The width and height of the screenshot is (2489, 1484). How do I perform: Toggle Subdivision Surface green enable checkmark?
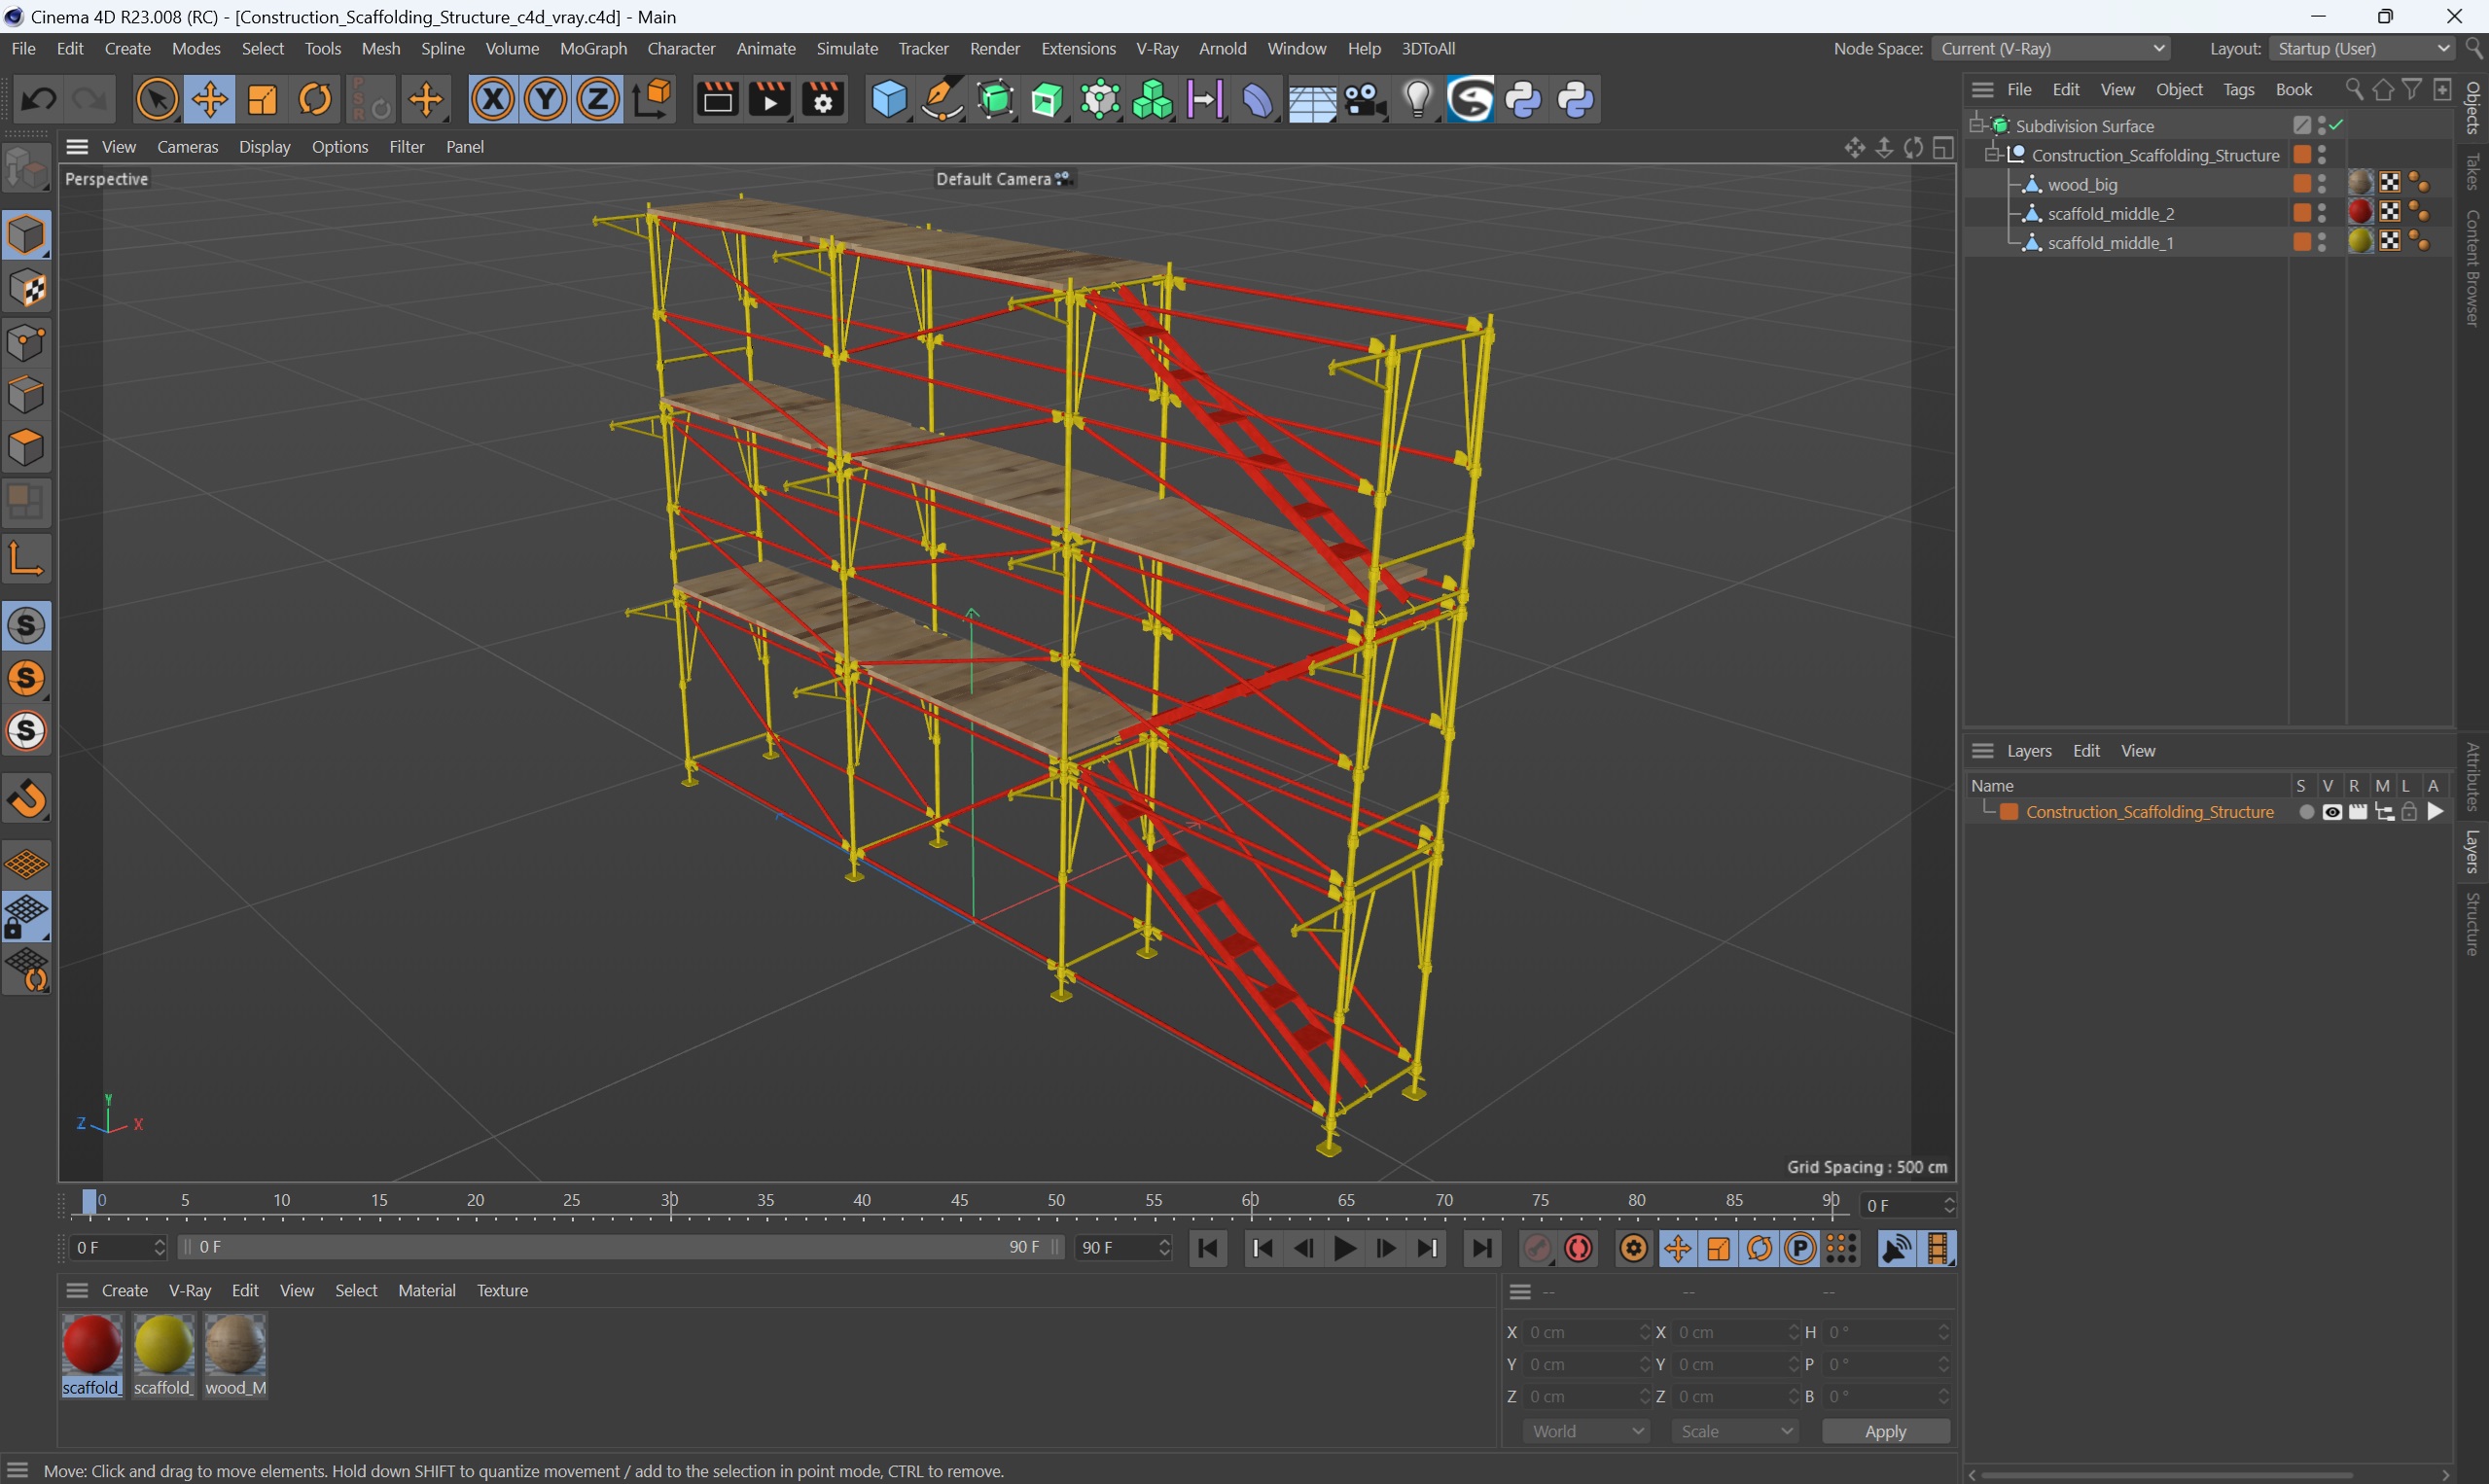pyautogui.click(x=2337, y=125)
